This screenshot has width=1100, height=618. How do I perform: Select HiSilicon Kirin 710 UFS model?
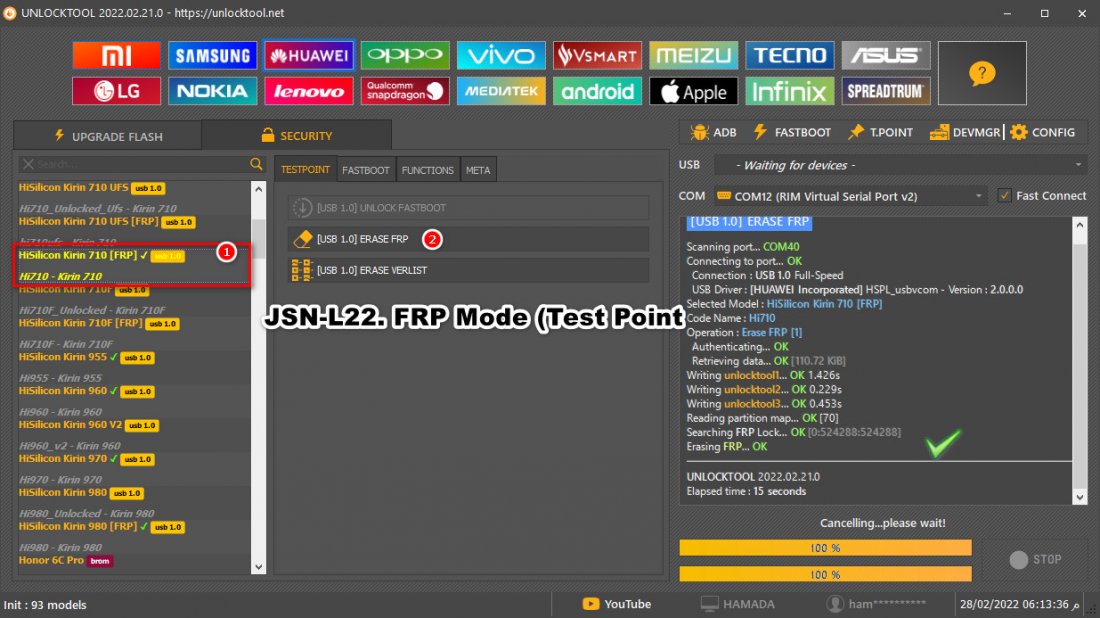(92, 188)
